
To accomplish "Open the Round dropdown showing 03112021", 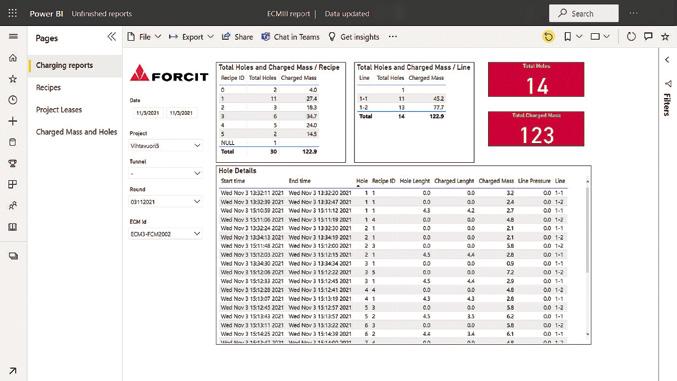I will click(165, 202).
